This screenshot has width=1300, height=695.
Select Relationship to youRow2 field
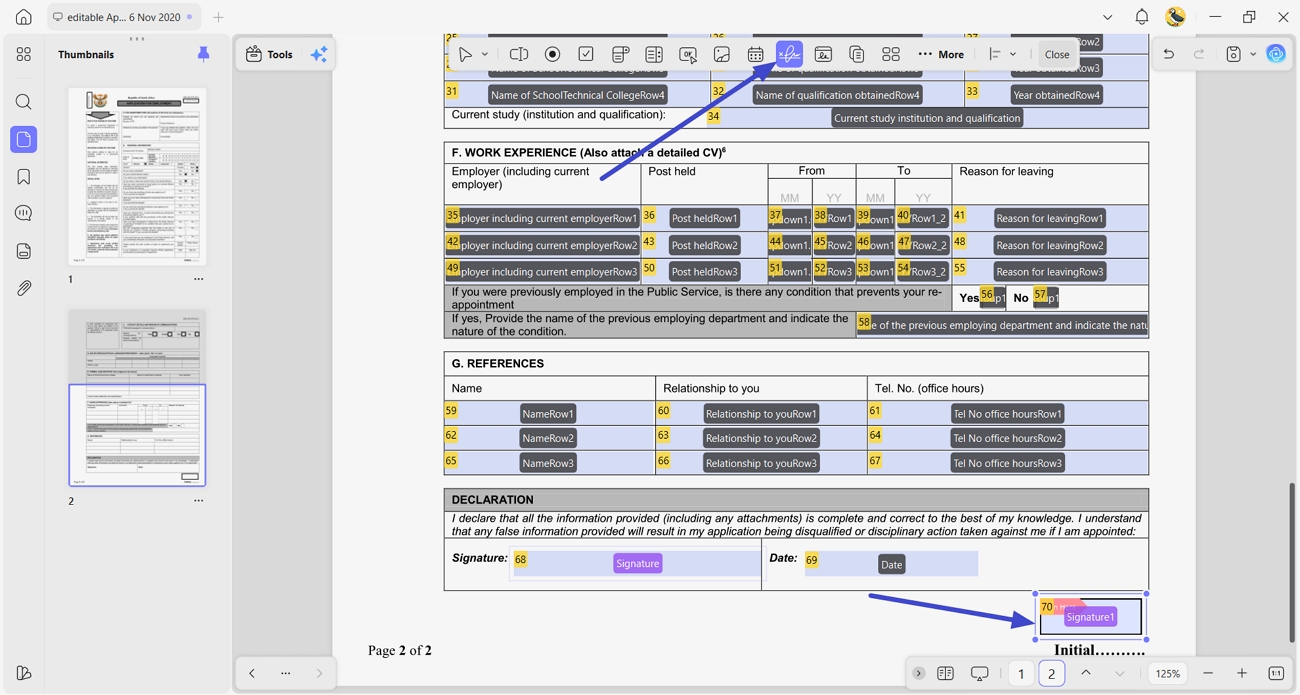pyautogui.click(x=761, y=438)
